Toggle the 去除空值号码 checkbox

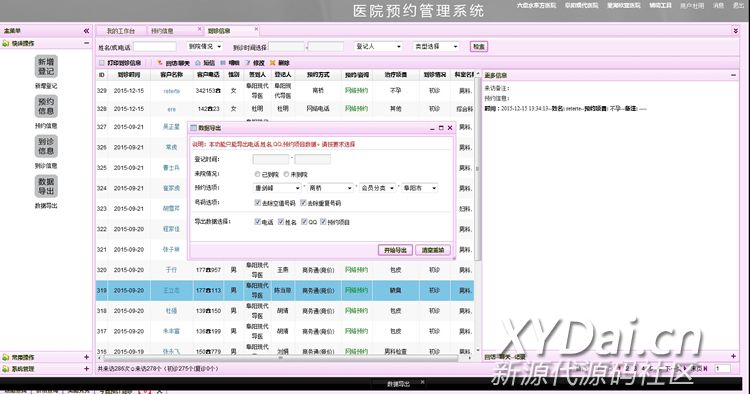click(257, 203)
